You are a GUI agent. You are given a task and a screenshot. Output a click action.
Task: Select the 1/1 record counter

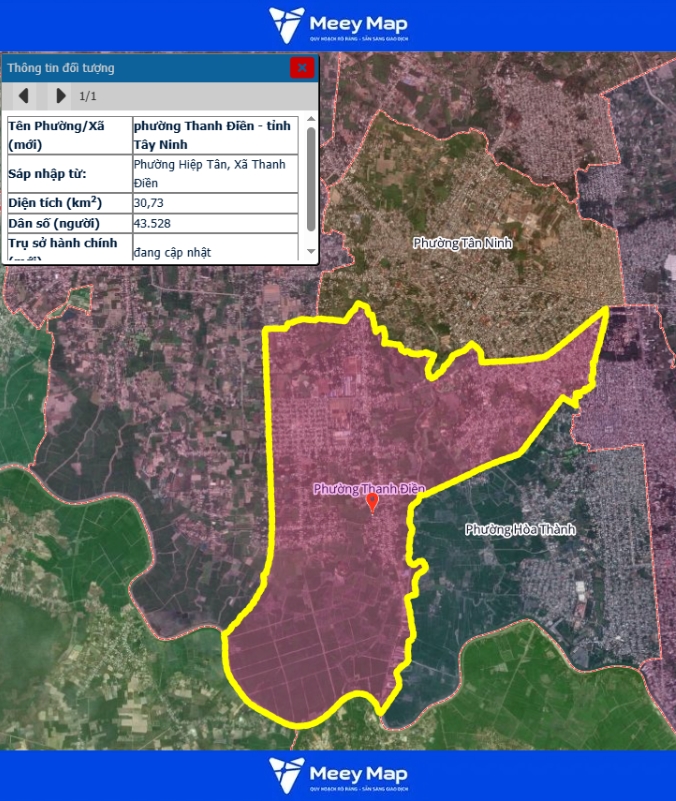88,96
